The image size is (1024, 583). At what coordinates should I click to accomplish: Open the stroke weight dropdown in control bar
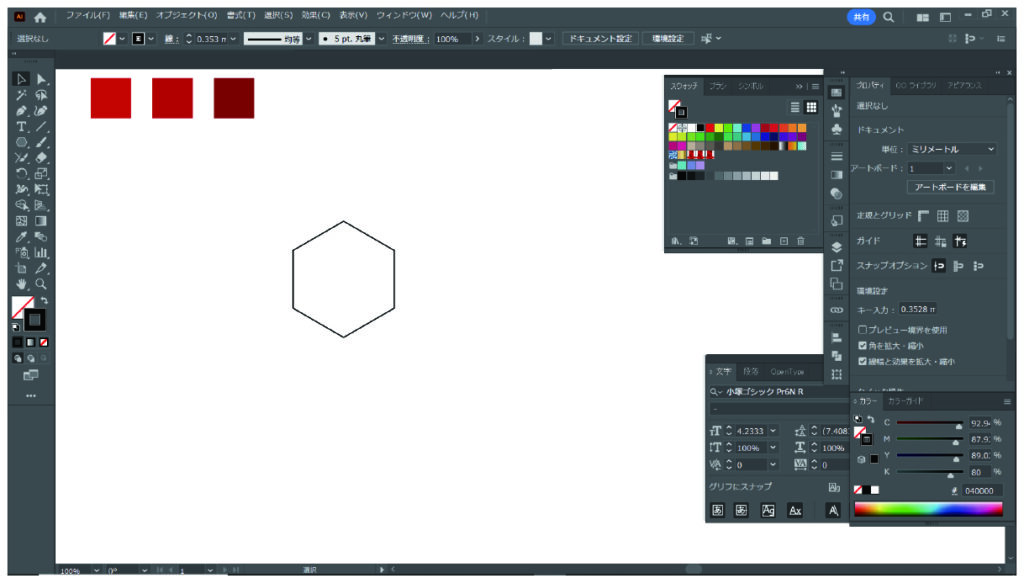[233, 39]
